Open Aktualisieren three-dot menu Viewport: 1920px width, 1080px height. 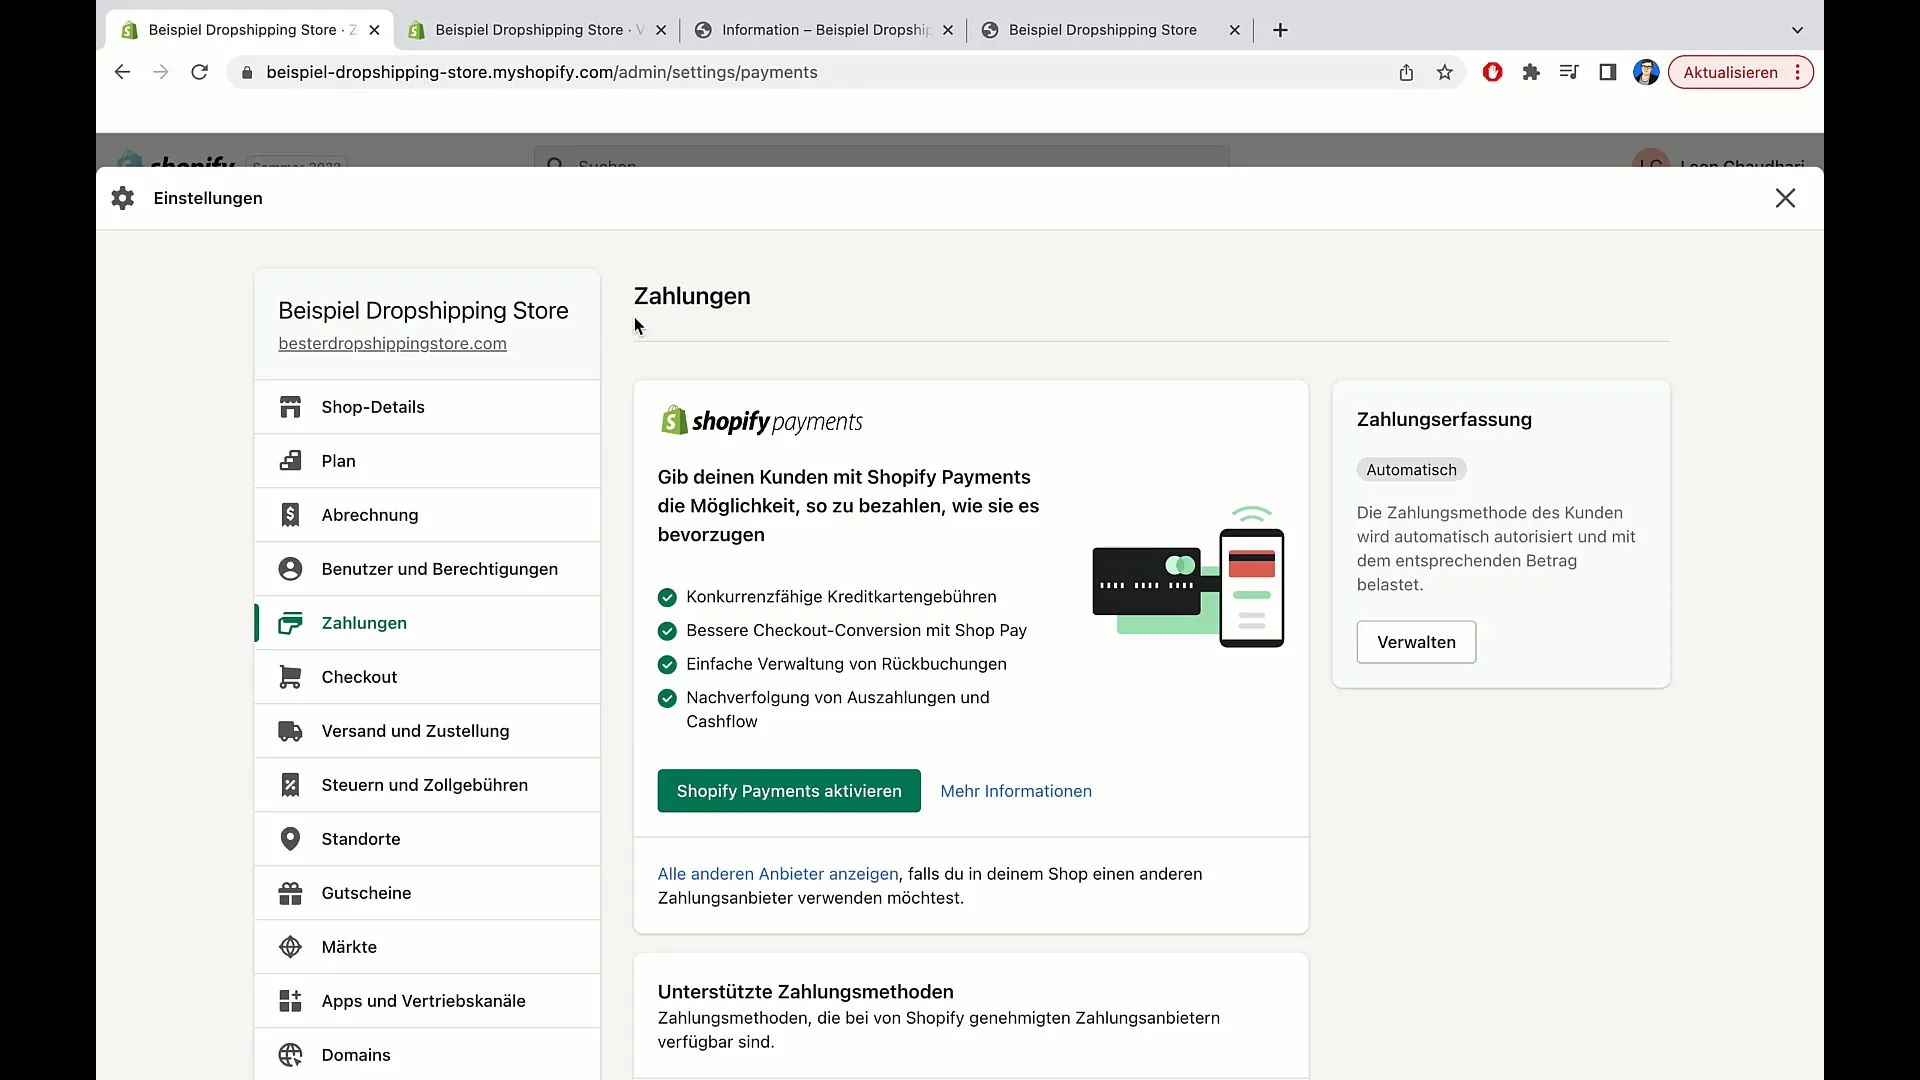[1798, 72]
